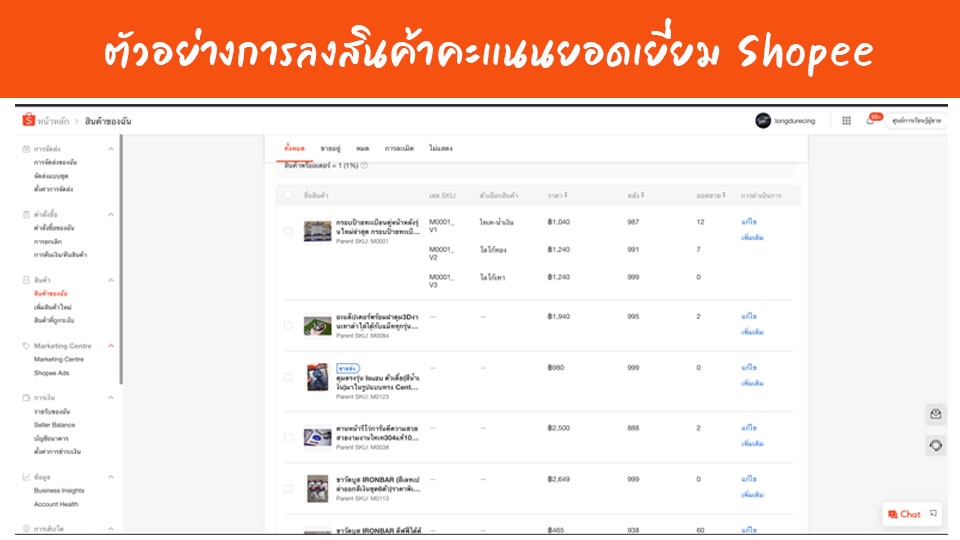960x540 pixels.
Task: Click the Finance section wallet icon
Action: point(26,398)
